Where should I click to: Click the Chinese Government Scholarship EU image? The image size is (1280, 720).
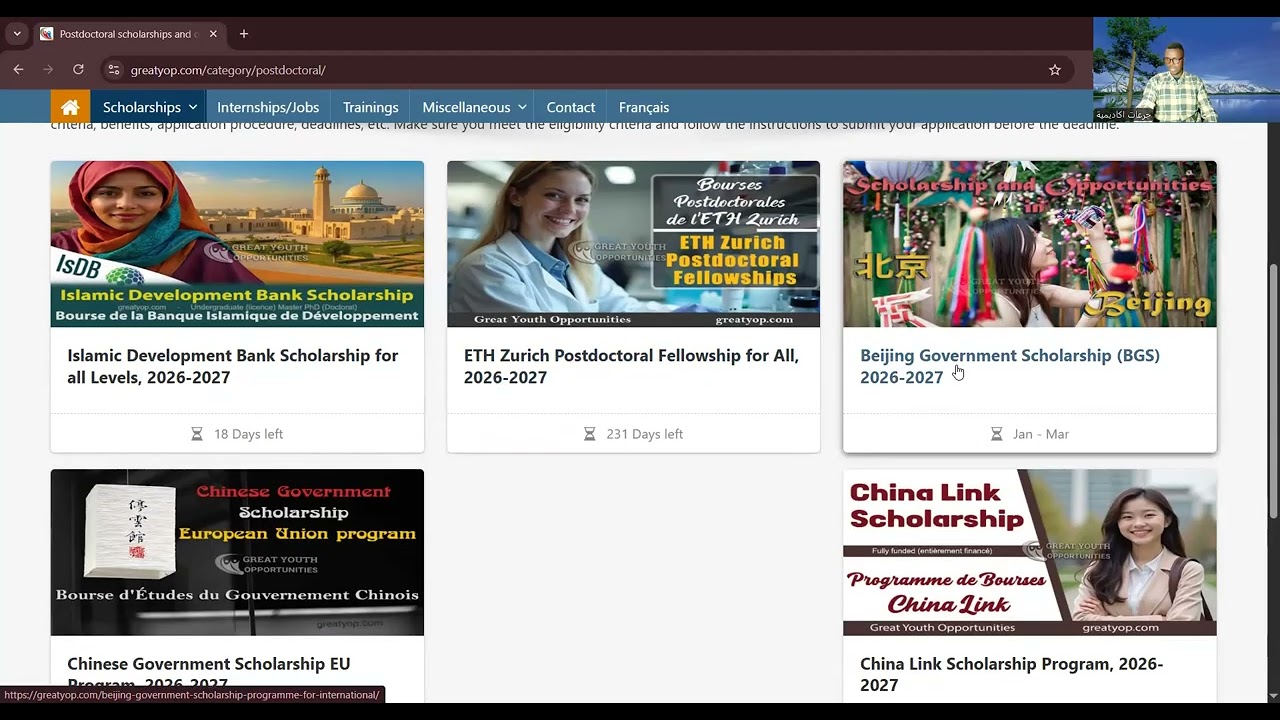(237, 552)
